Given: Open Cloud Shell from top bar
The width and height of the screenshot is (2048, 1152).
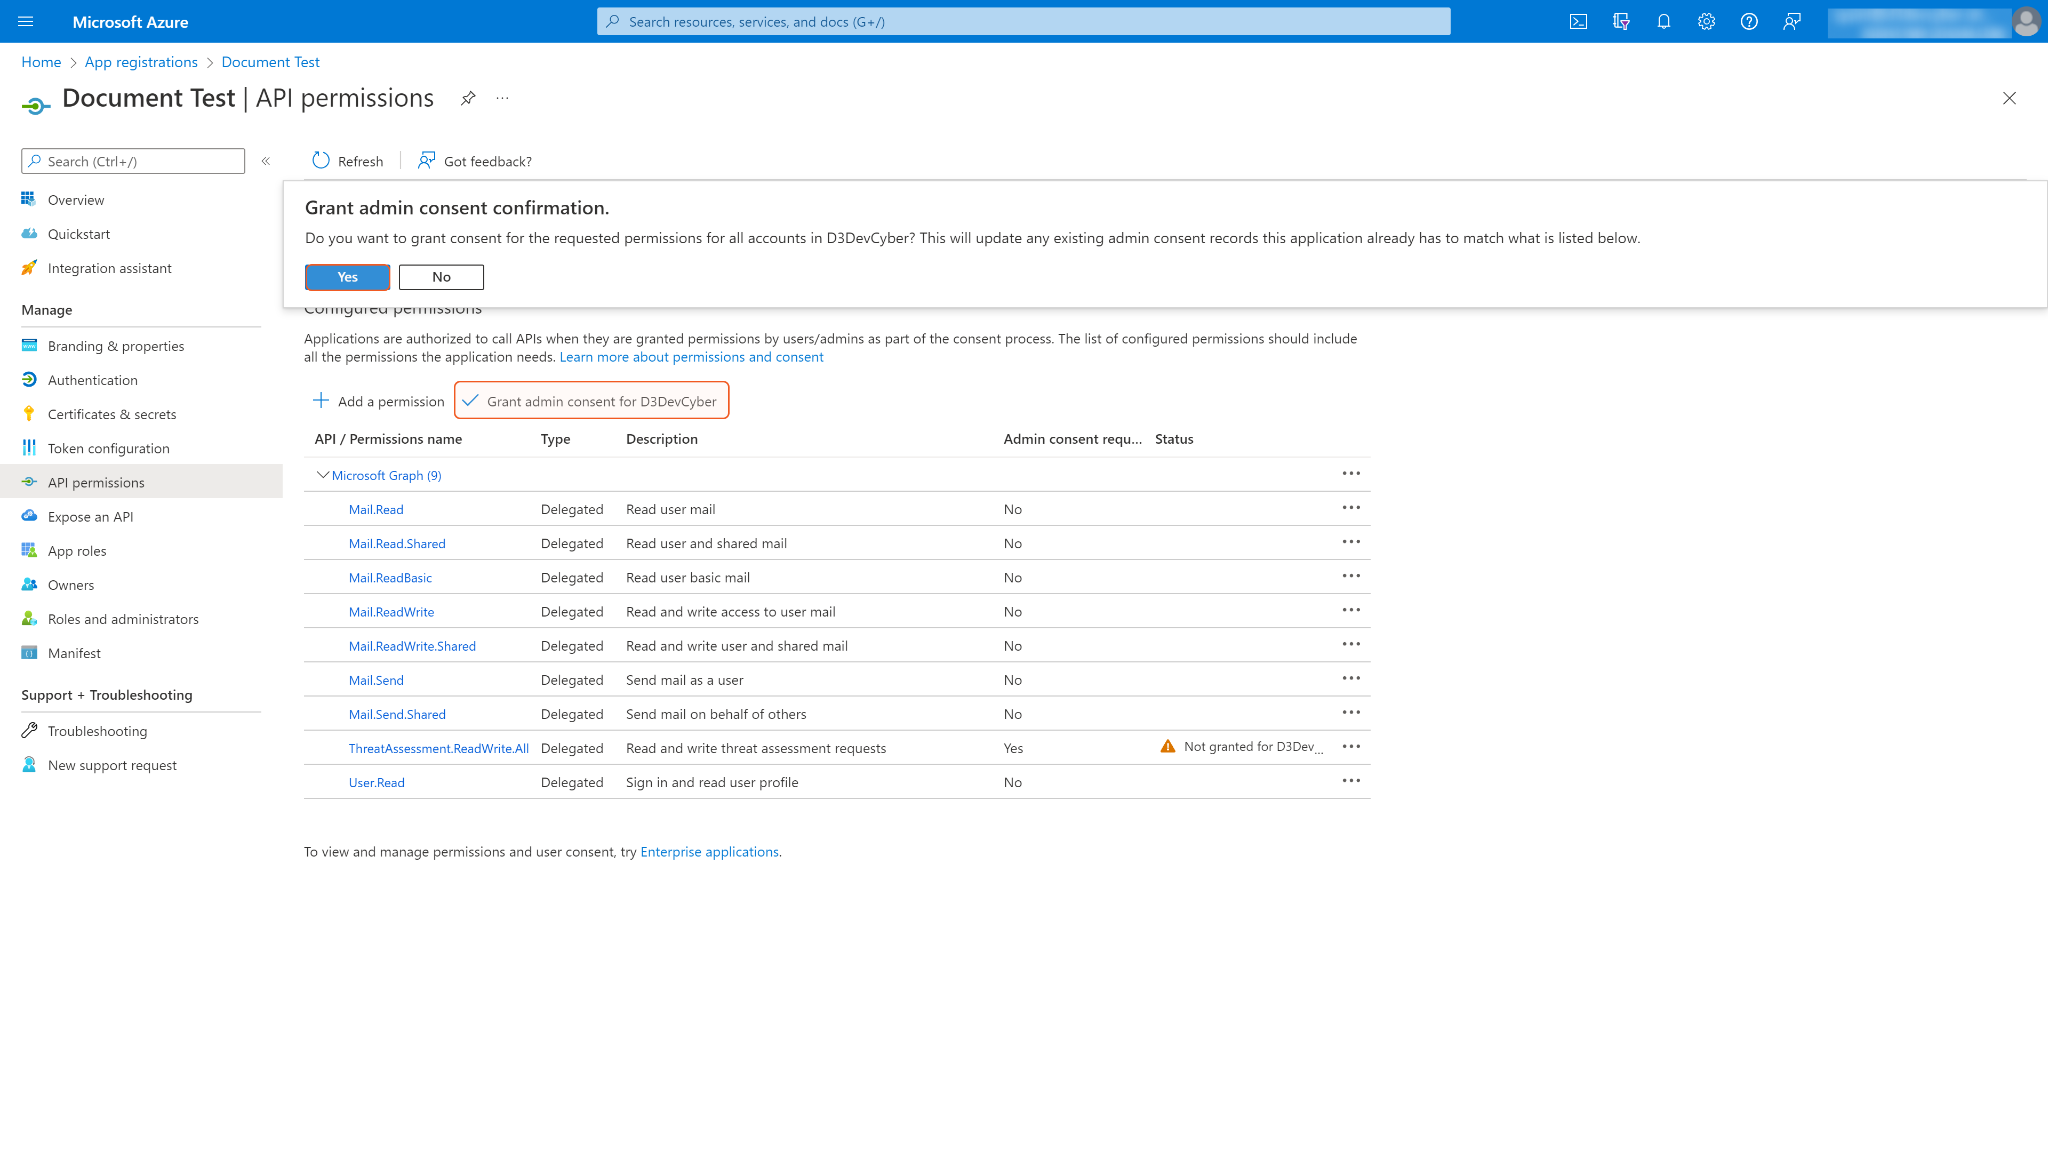Looking at the screenshot, I should (1578, 22).
